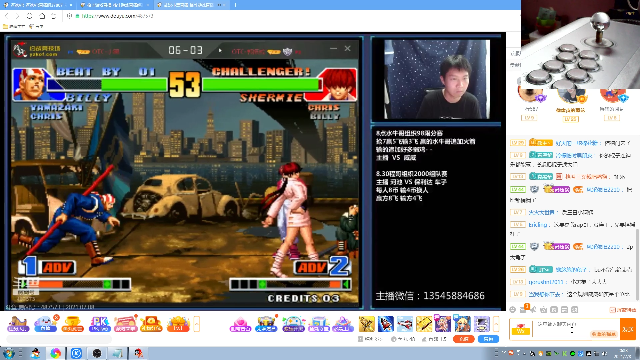Open the PK activity icon
640x360 pixels.
coord(99,324)
